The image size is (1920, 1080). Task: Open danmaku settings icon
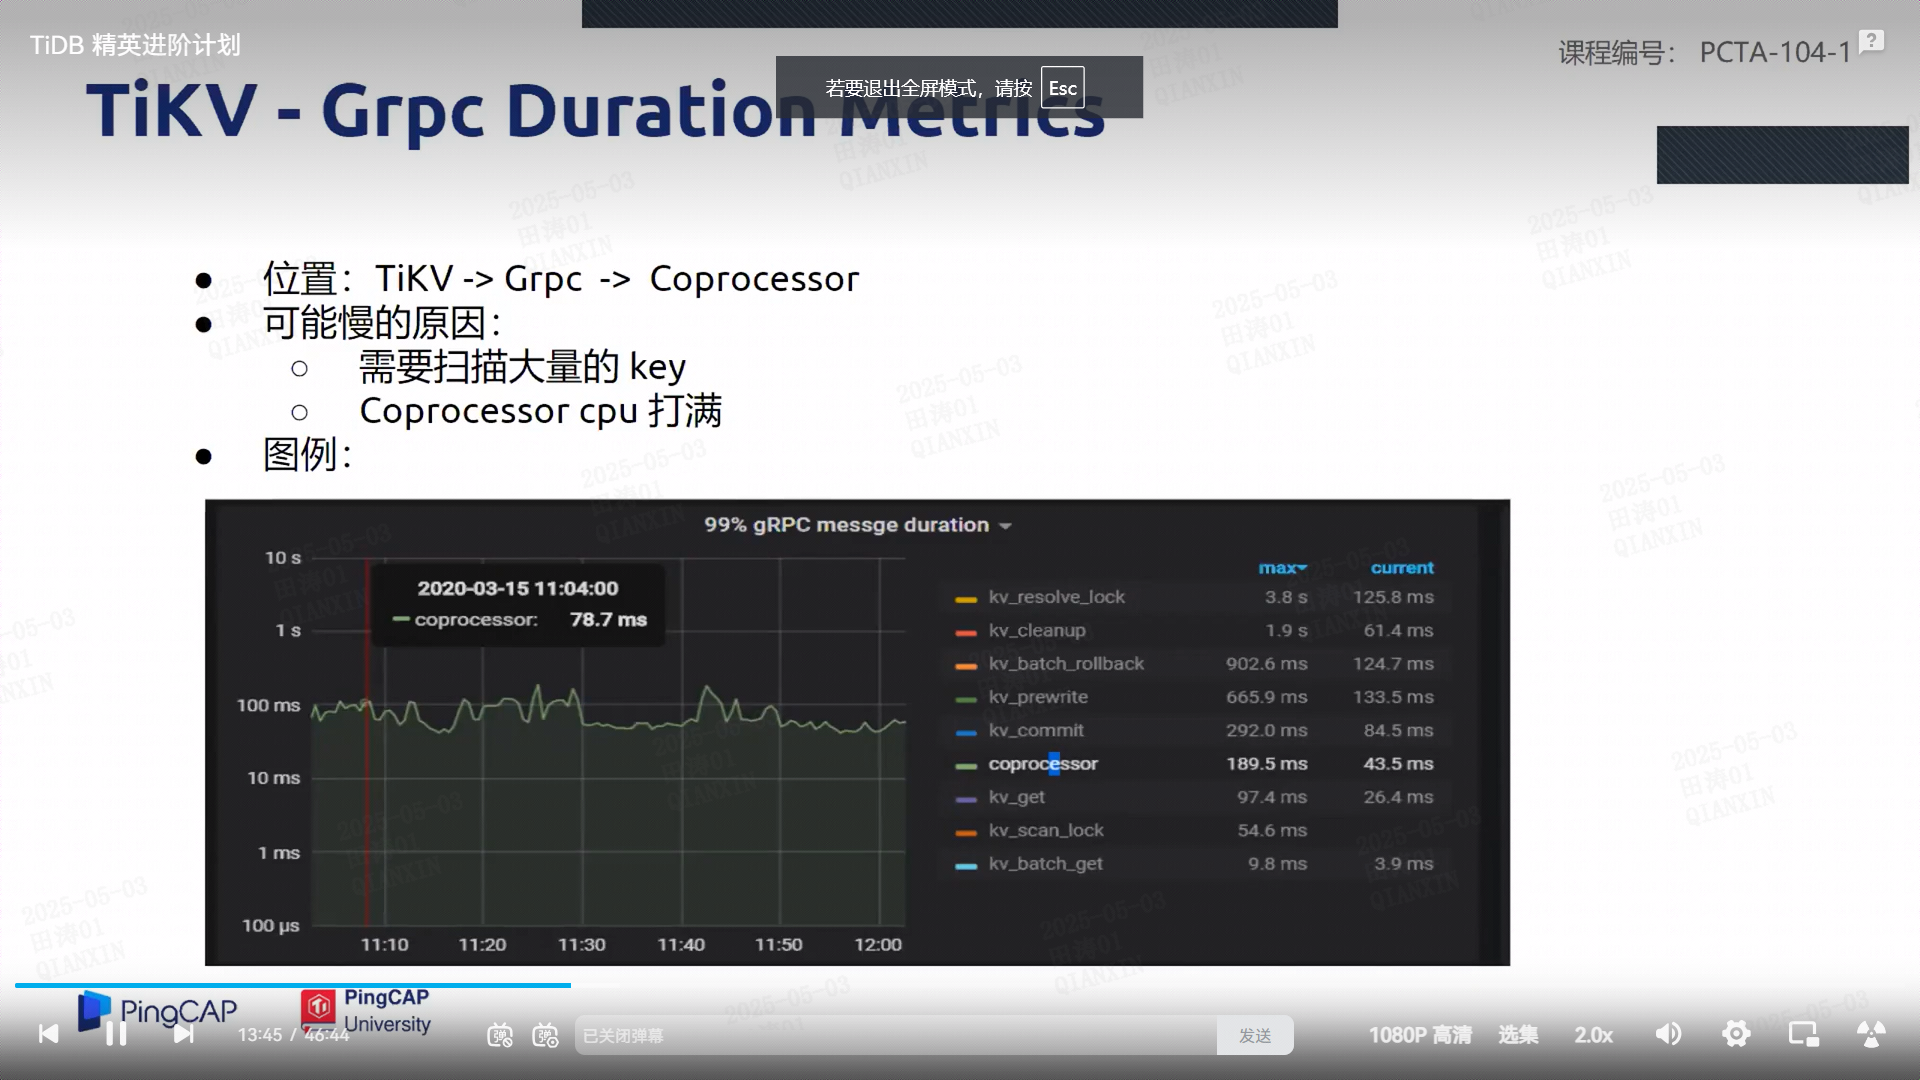tap(545, 1035)
